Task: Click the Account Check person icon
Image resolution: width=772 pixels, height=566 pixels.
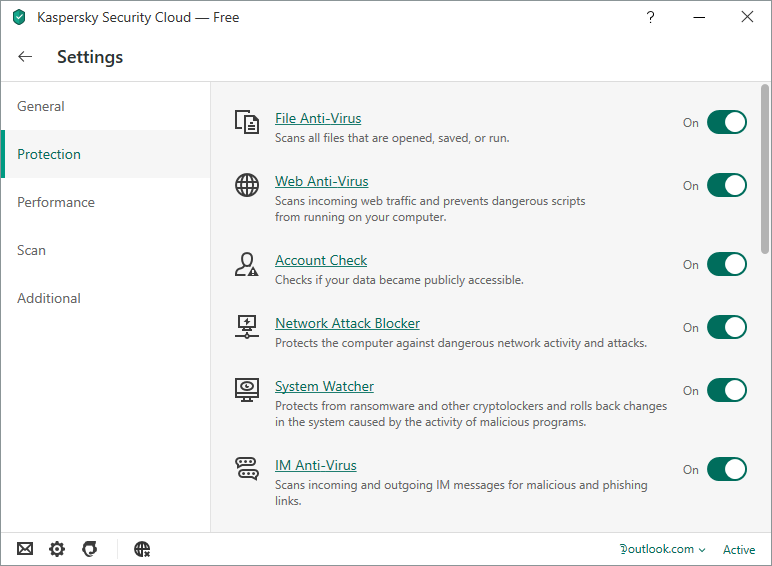Action: coord(247,264)
